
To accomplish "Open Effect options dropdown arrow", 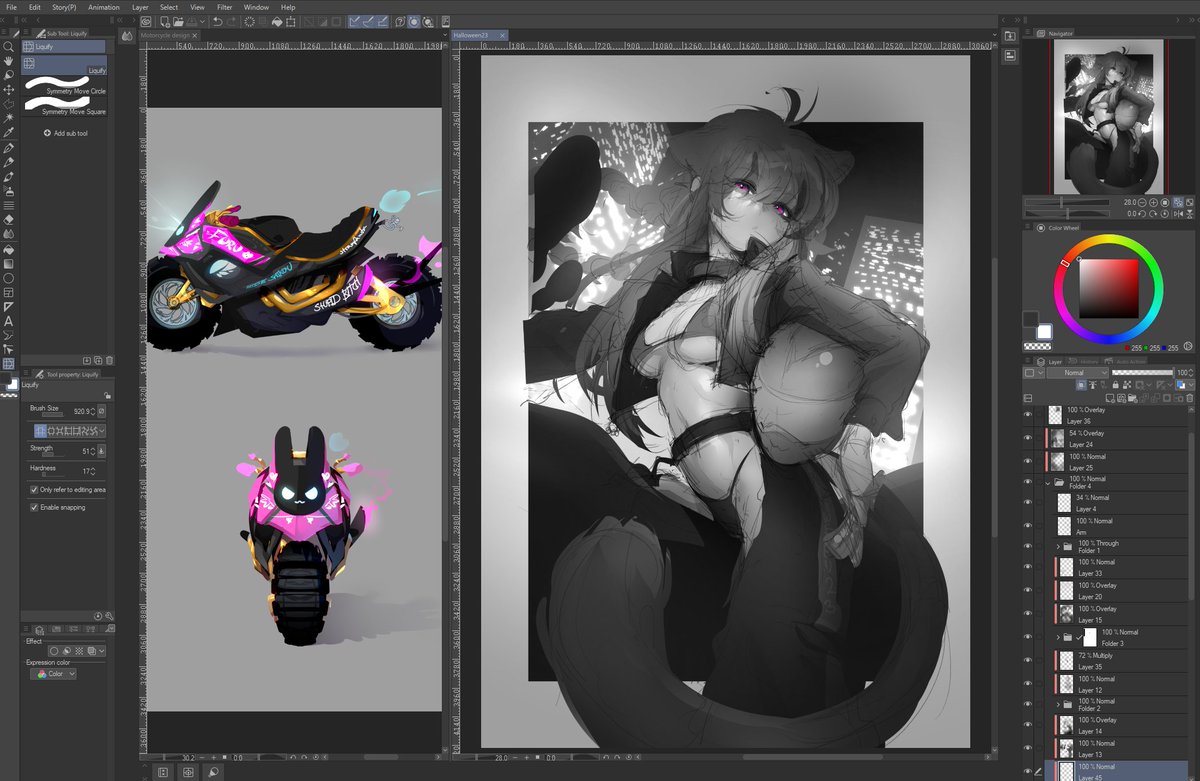I will 101,651.
